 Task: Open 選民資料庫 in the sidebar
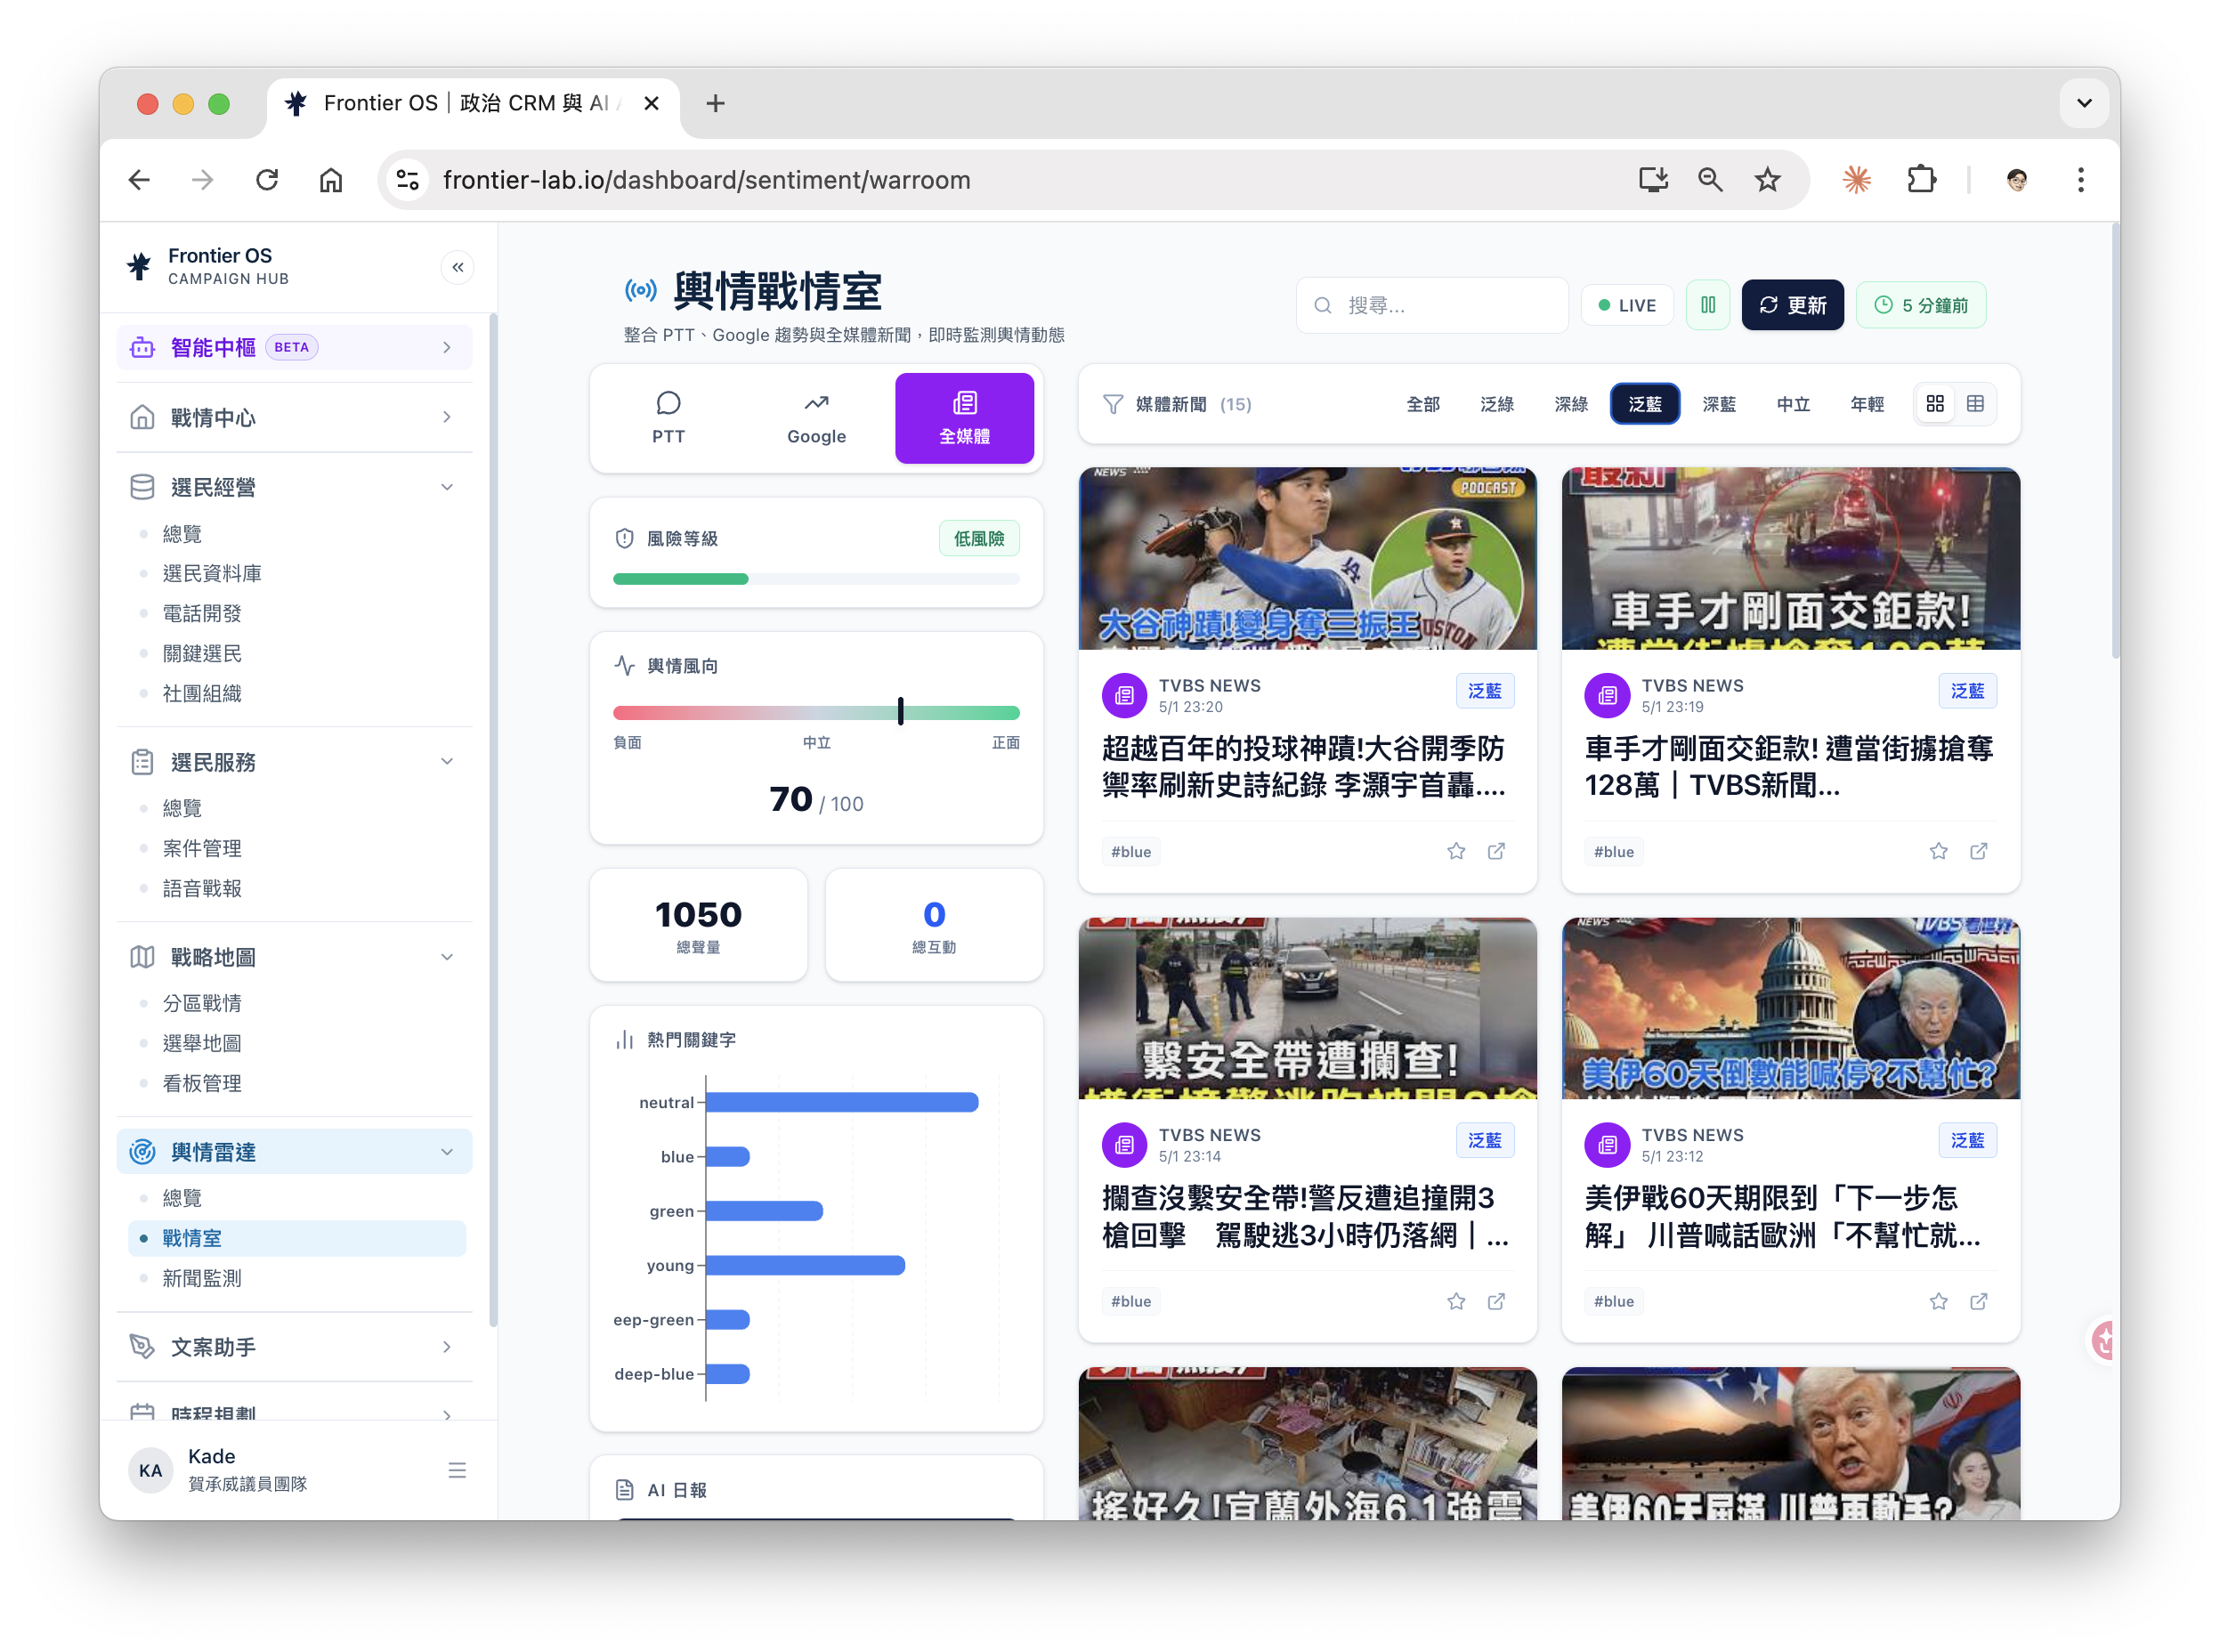[x=212, y=573]
